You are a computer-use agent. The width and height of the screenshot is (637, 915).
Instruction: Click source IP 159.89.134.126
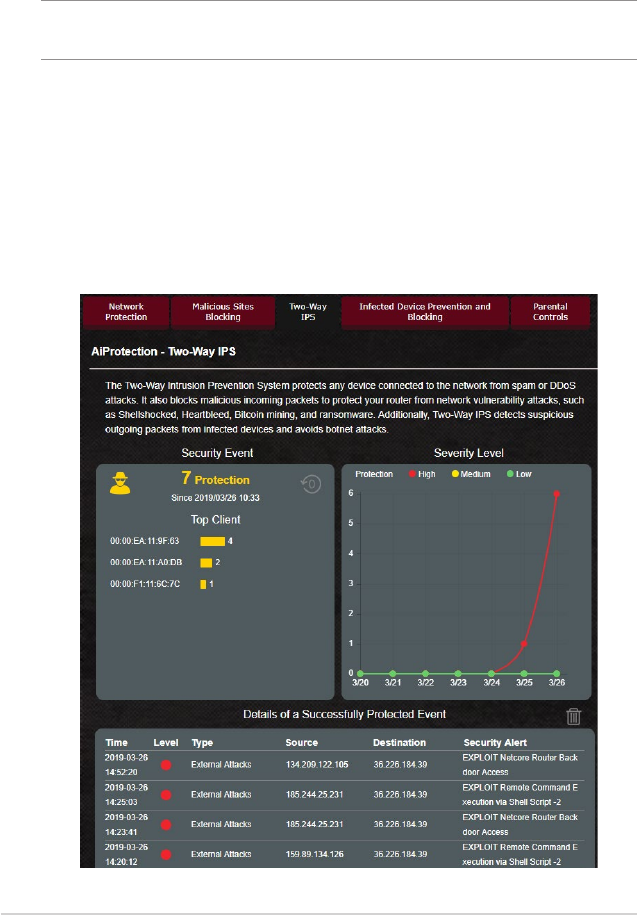pos(314,854)
